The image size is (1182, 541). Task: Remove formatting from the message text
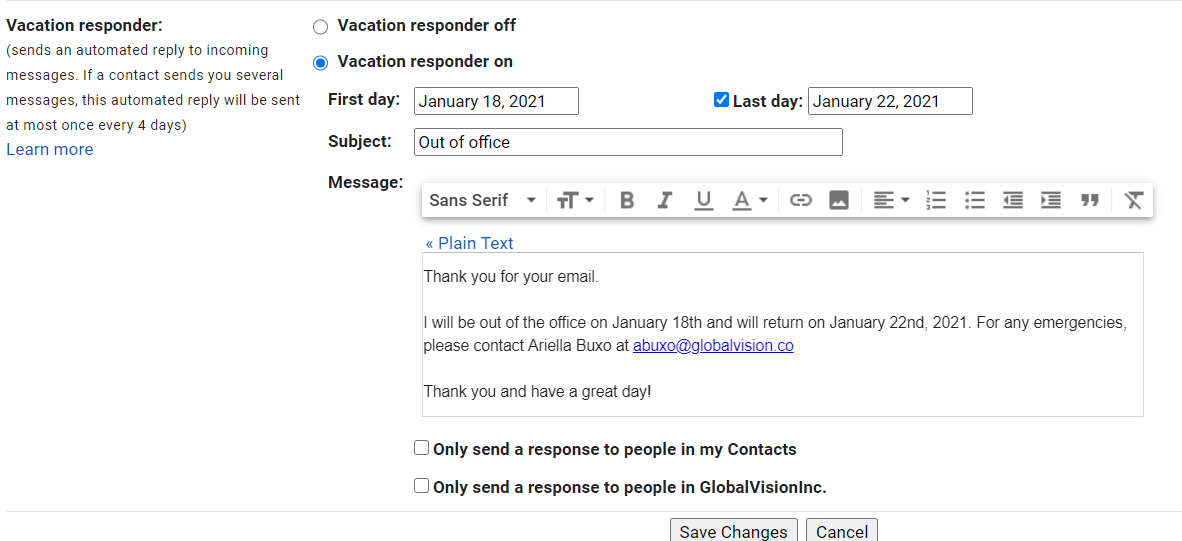click(1133, 200)
